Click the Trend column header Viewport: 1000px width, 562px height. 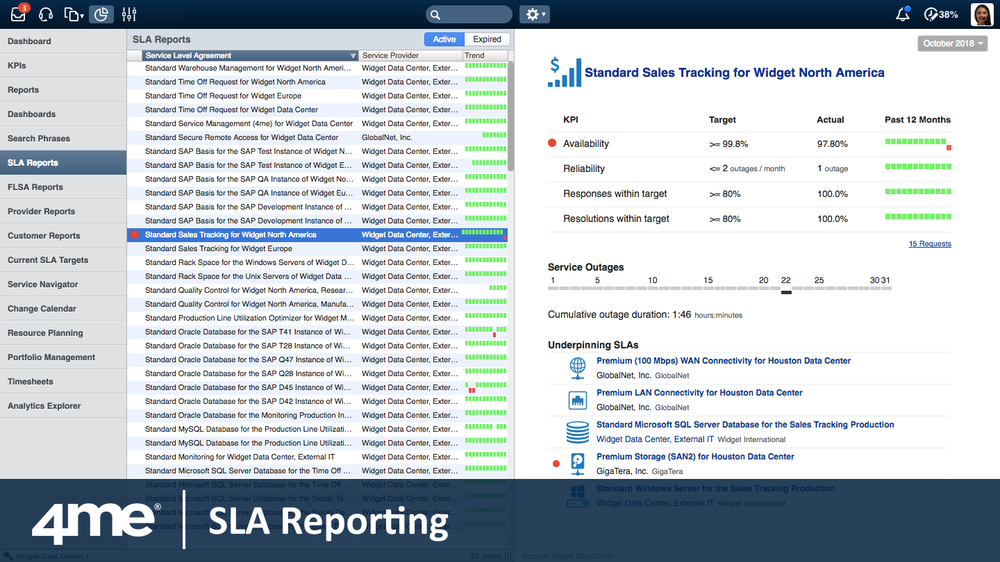click(x=485, y=55)
